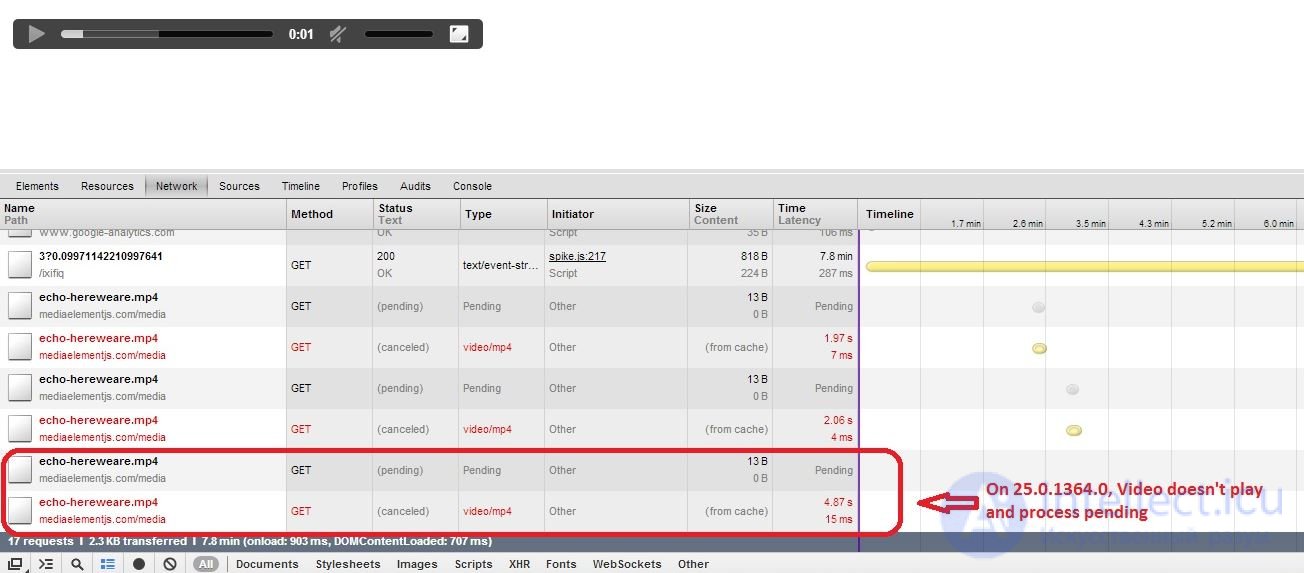Toggle mute on the video player

338,34
